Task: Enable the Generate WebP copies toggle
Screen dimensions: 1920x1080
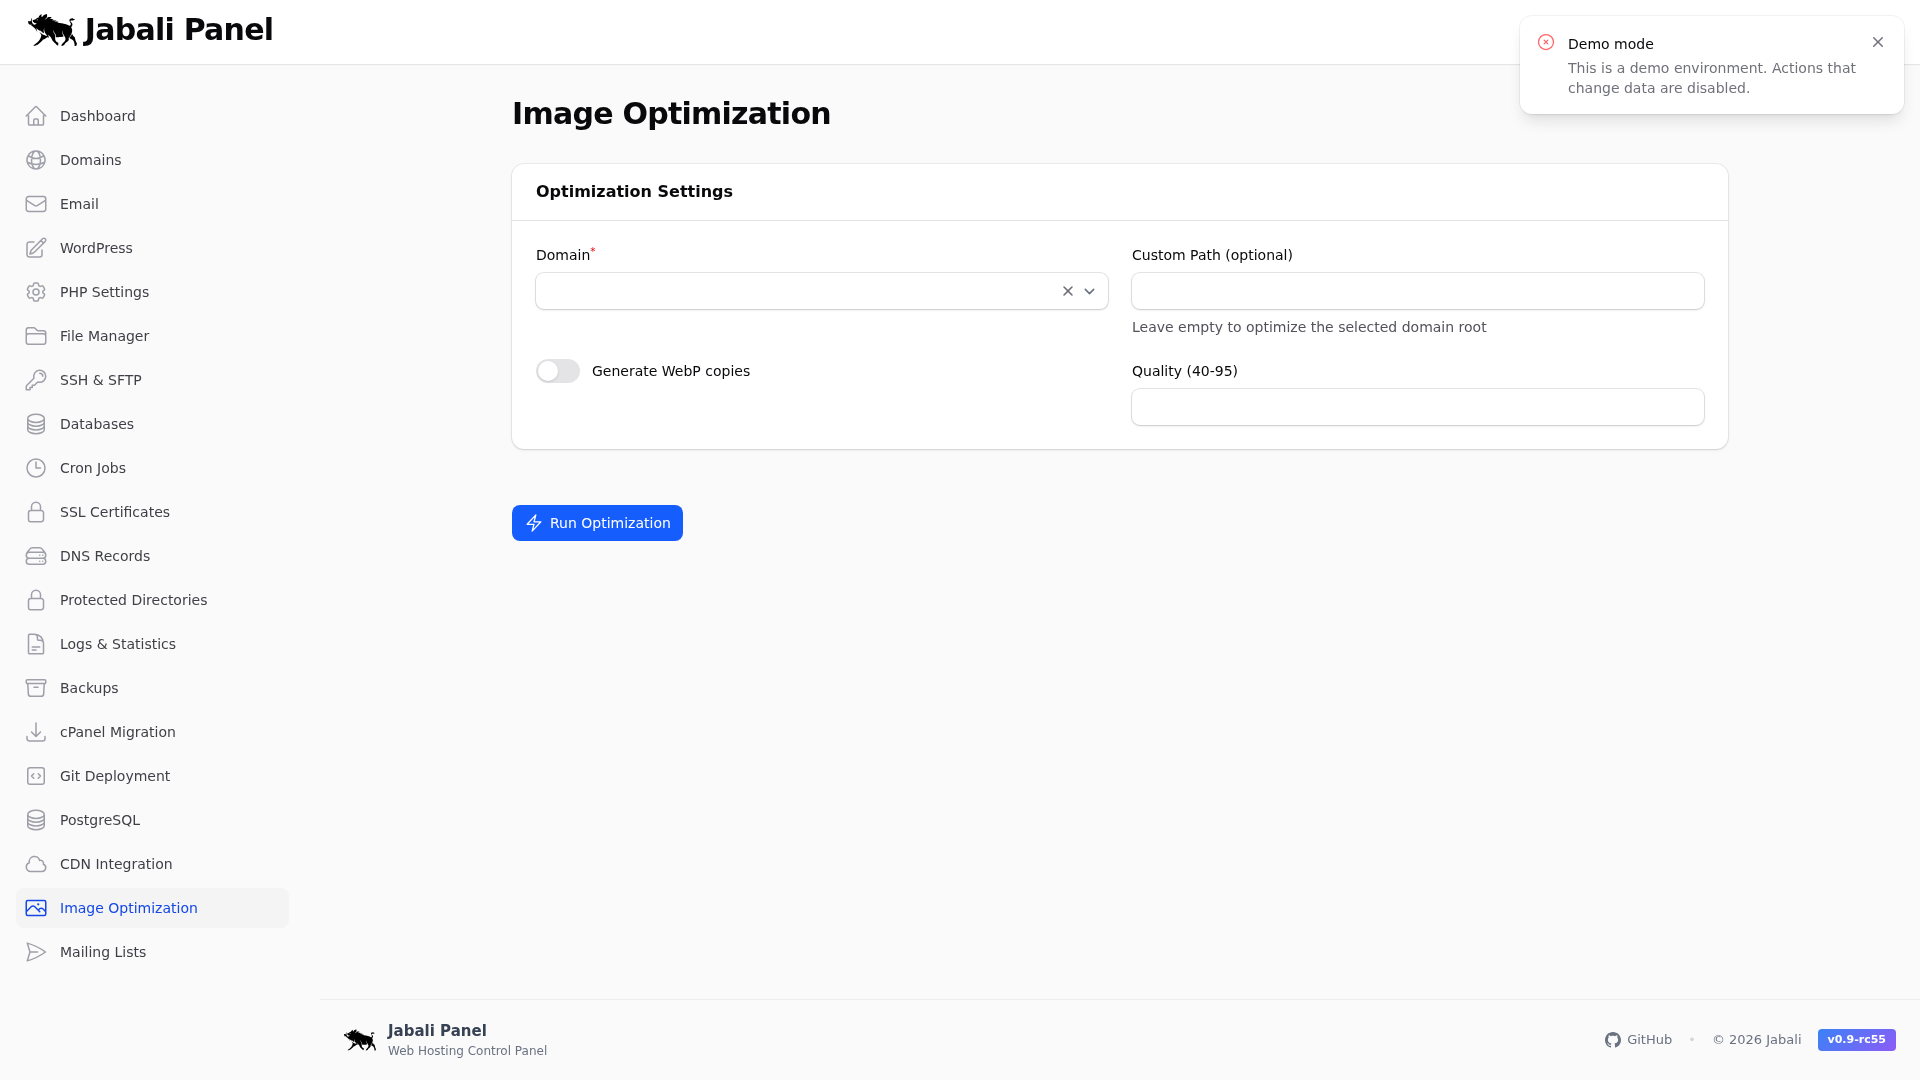Action: coord(557,371)
